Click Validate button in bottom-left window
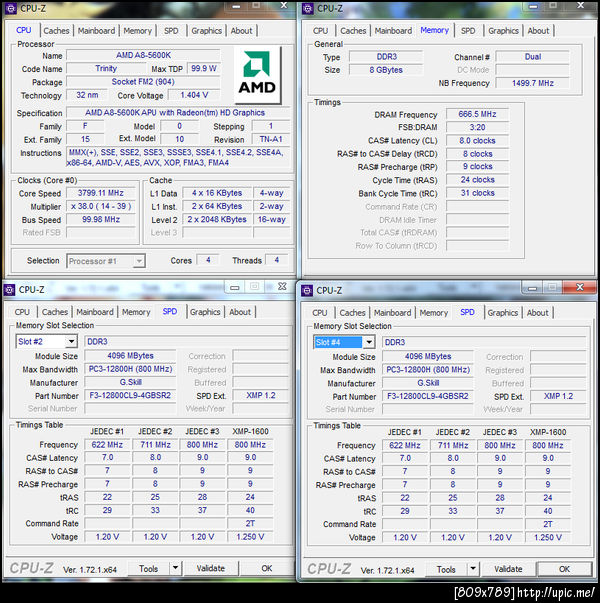The height and width of the screenshot is (603, 600). click(x=211, y=568)
